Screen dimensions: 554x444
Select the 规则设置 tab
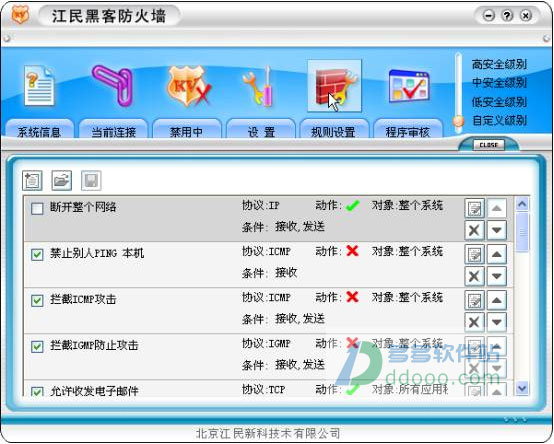(334, 129)
